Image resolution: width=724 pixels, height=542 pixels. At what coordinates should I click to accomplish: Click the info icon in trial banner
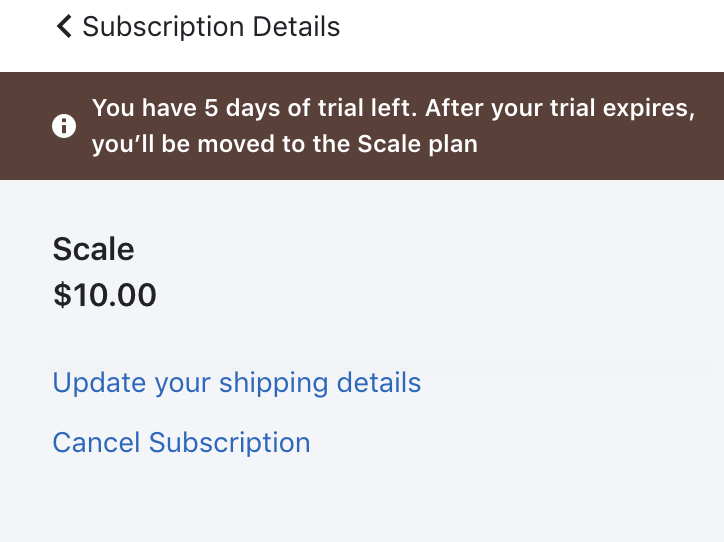(x=64, y=126)
